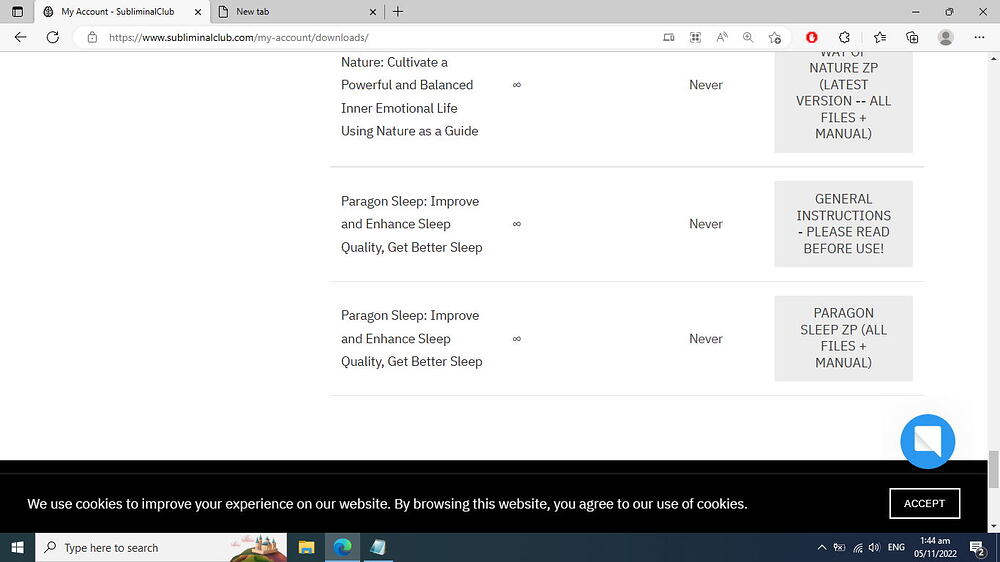Click the scrollbar down arrow
This screenshot has width=1000, height=562.
coord(994,526)
